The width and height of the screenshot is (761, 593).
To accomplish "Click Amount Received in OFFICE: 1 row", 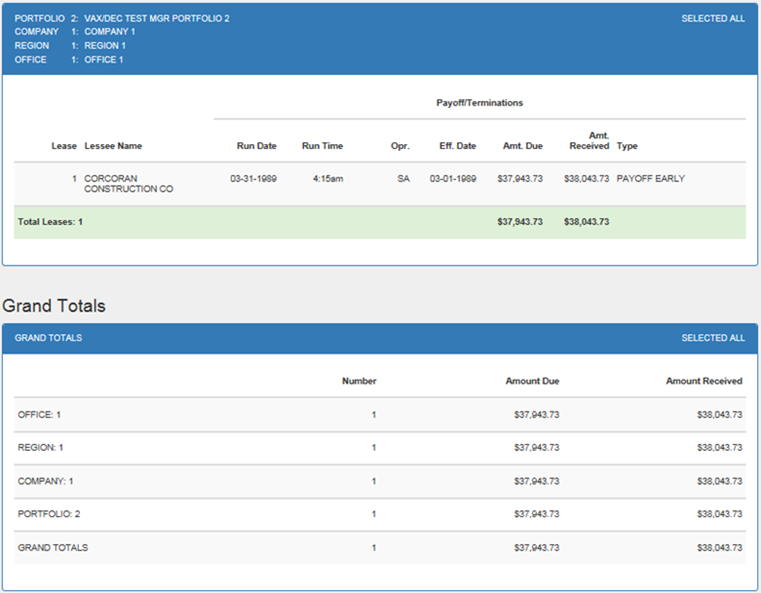I will [720, 414].
